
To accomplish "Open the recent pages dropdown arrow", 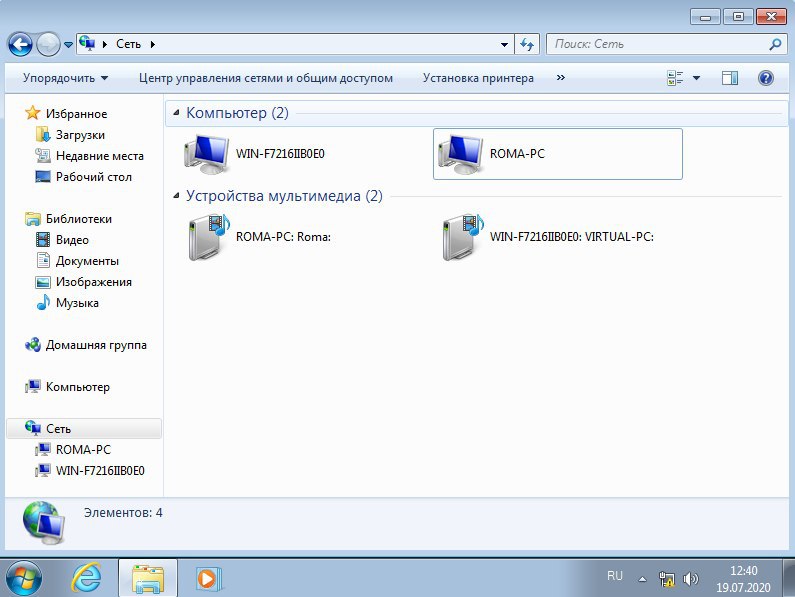I will (68, 45).
